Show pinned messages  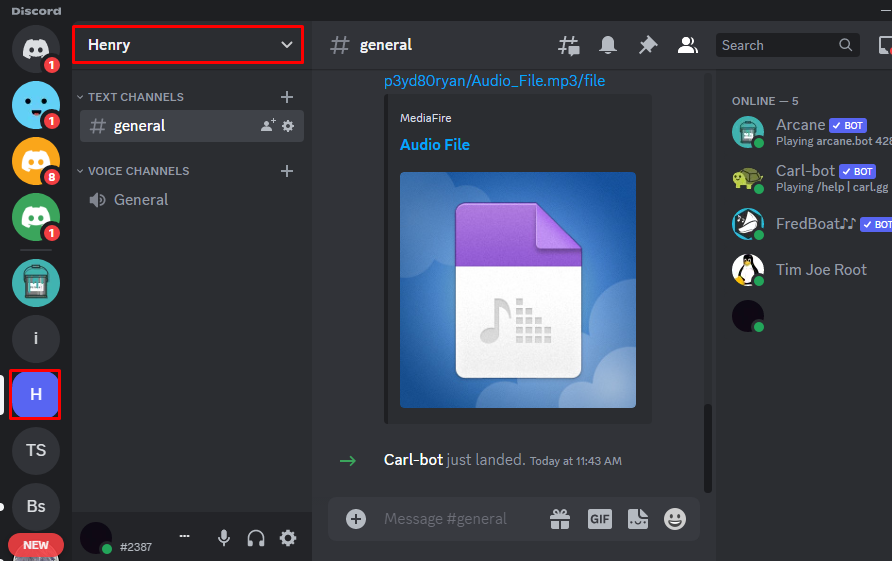pyautogui.click(x=647, y=45)
